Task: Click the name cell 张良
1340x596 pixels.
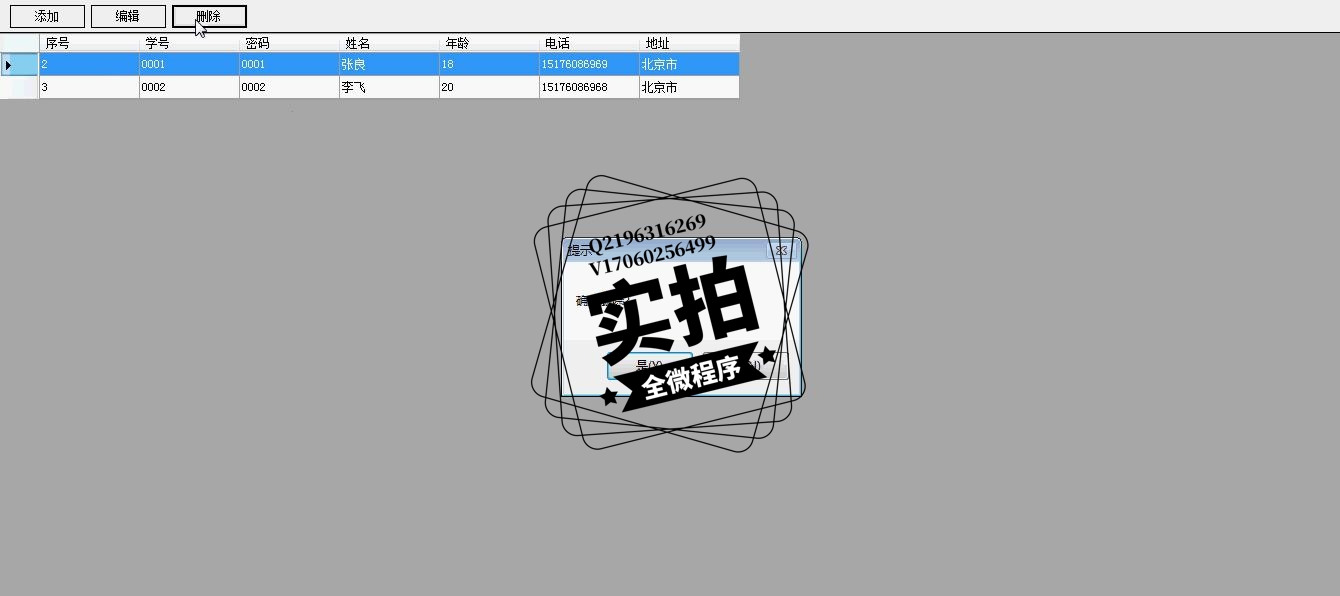Action: tap(389, 64)
